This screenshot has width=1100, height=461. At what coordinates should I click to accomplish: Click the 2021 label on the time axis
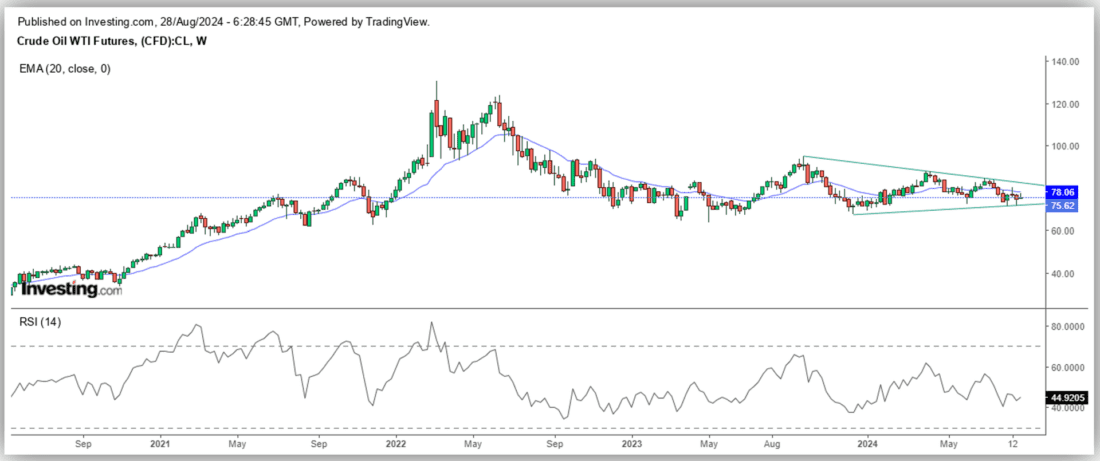coord(160,444)
